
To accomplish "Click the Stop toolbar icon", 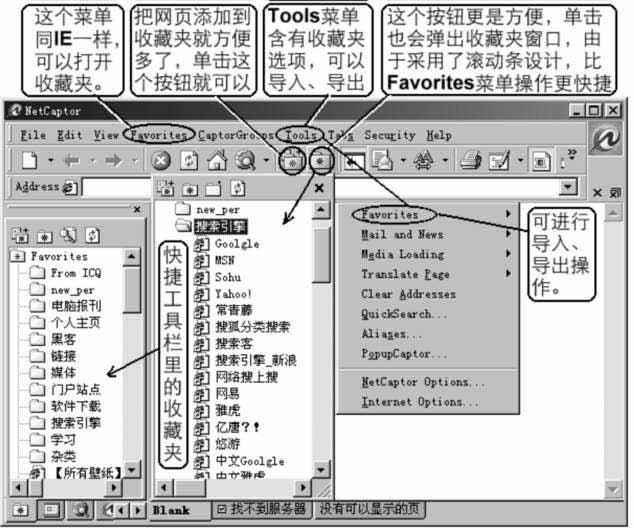I will [161, 161].
